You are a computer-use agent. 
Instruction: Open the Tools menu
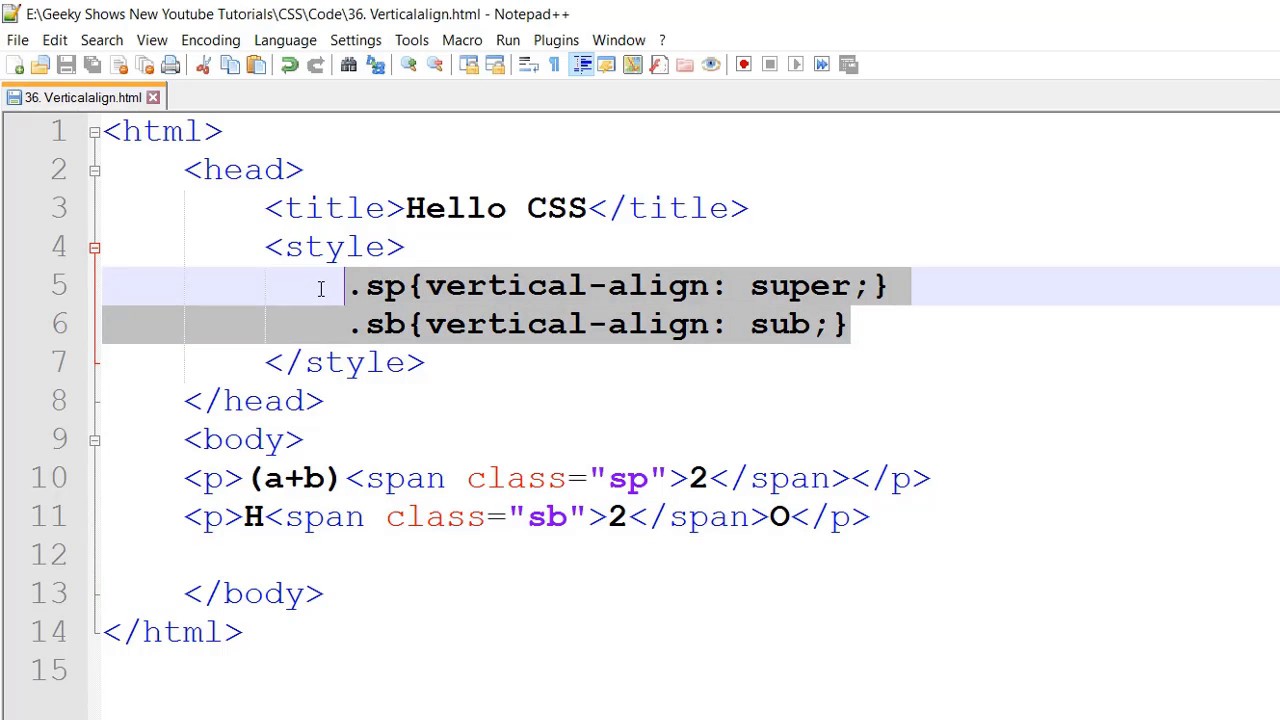[x=412, y=40]
